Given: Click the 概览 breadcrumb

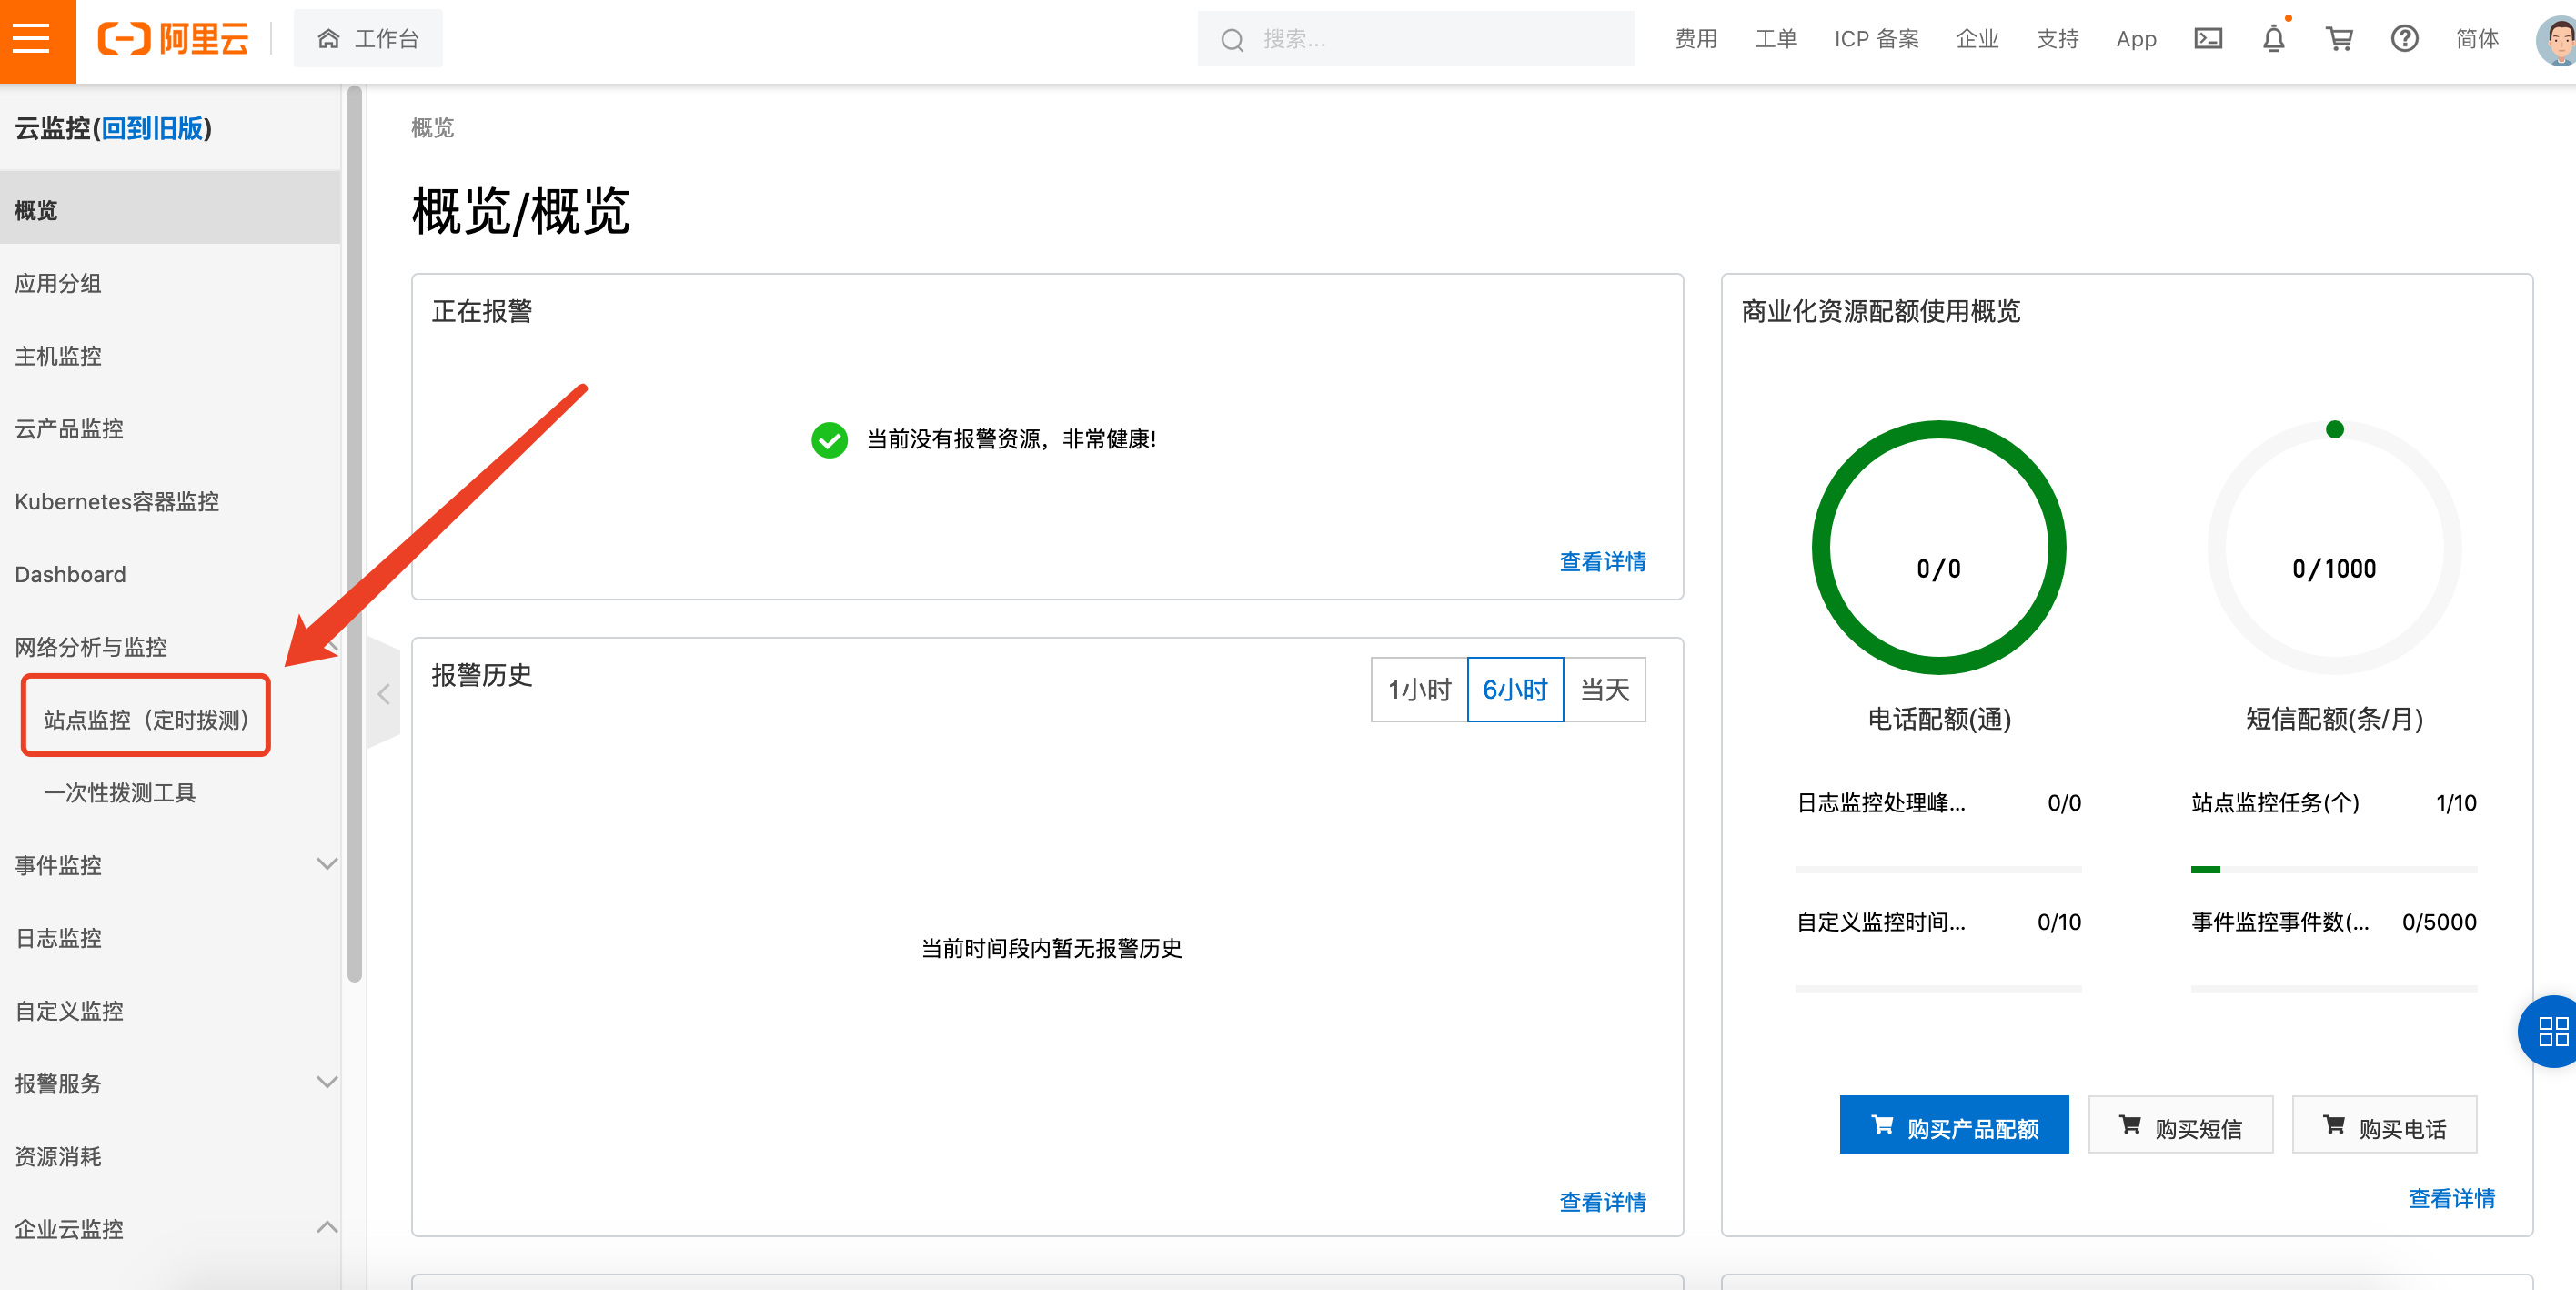Looking at the screenshot, I should click(432, 128).
